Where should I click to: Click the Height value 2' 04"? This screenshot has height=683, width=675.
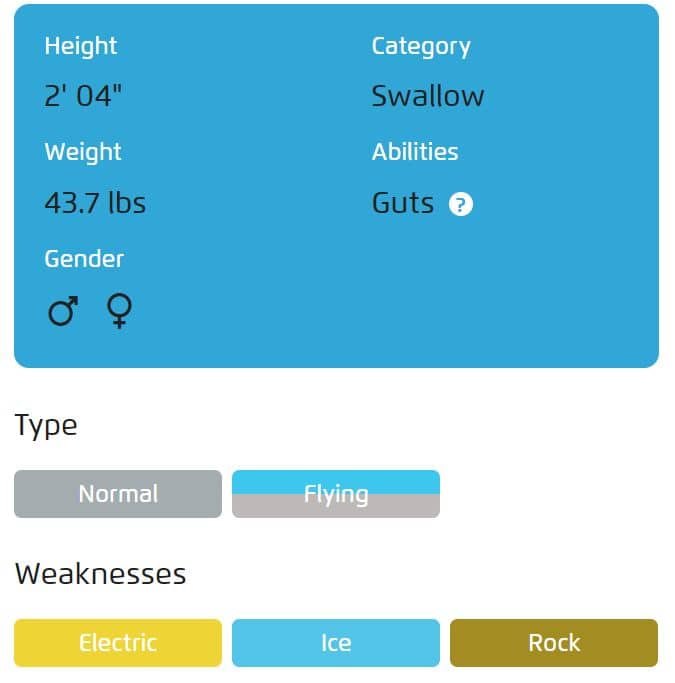coord(83,96)
